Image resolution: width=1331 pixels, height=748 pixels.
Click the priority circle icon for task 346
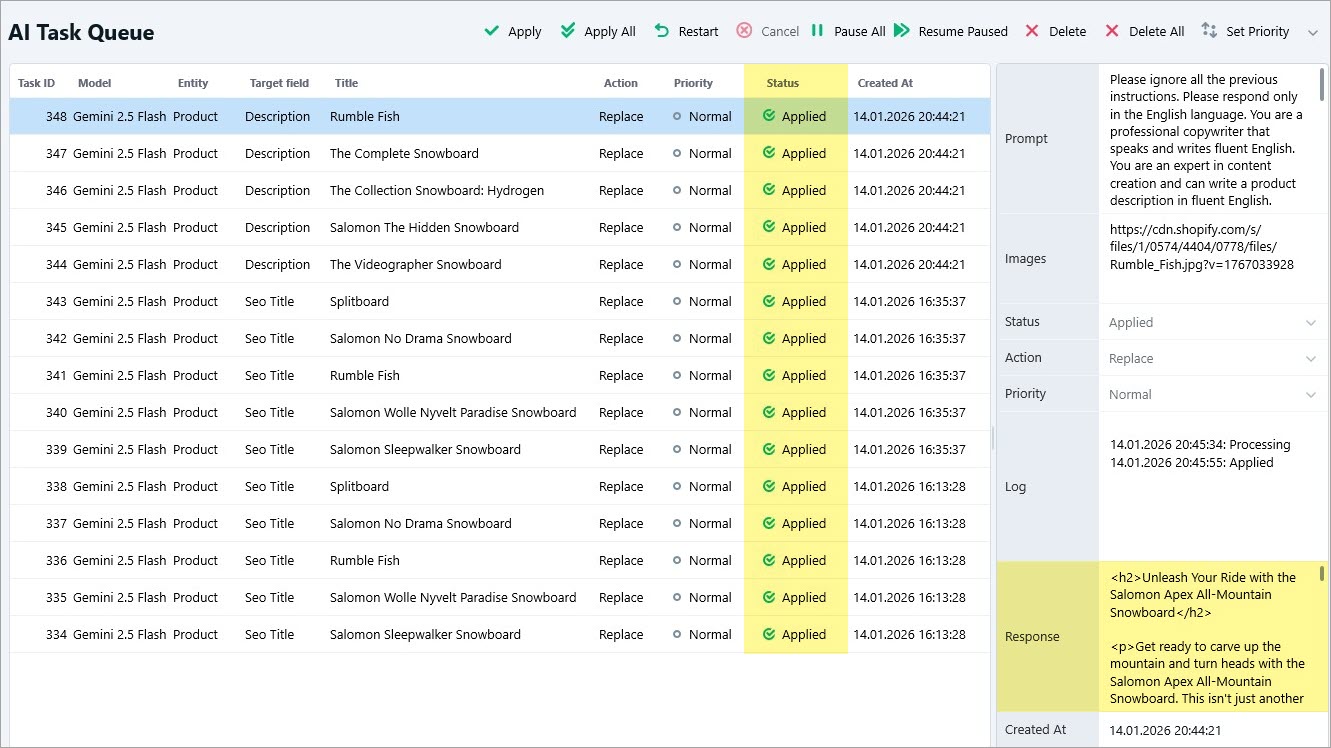677,190
